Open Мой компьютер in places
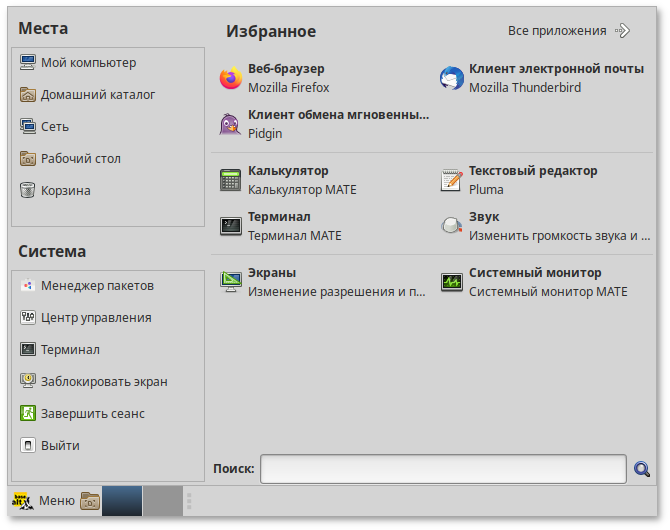 tap(88, 63)
